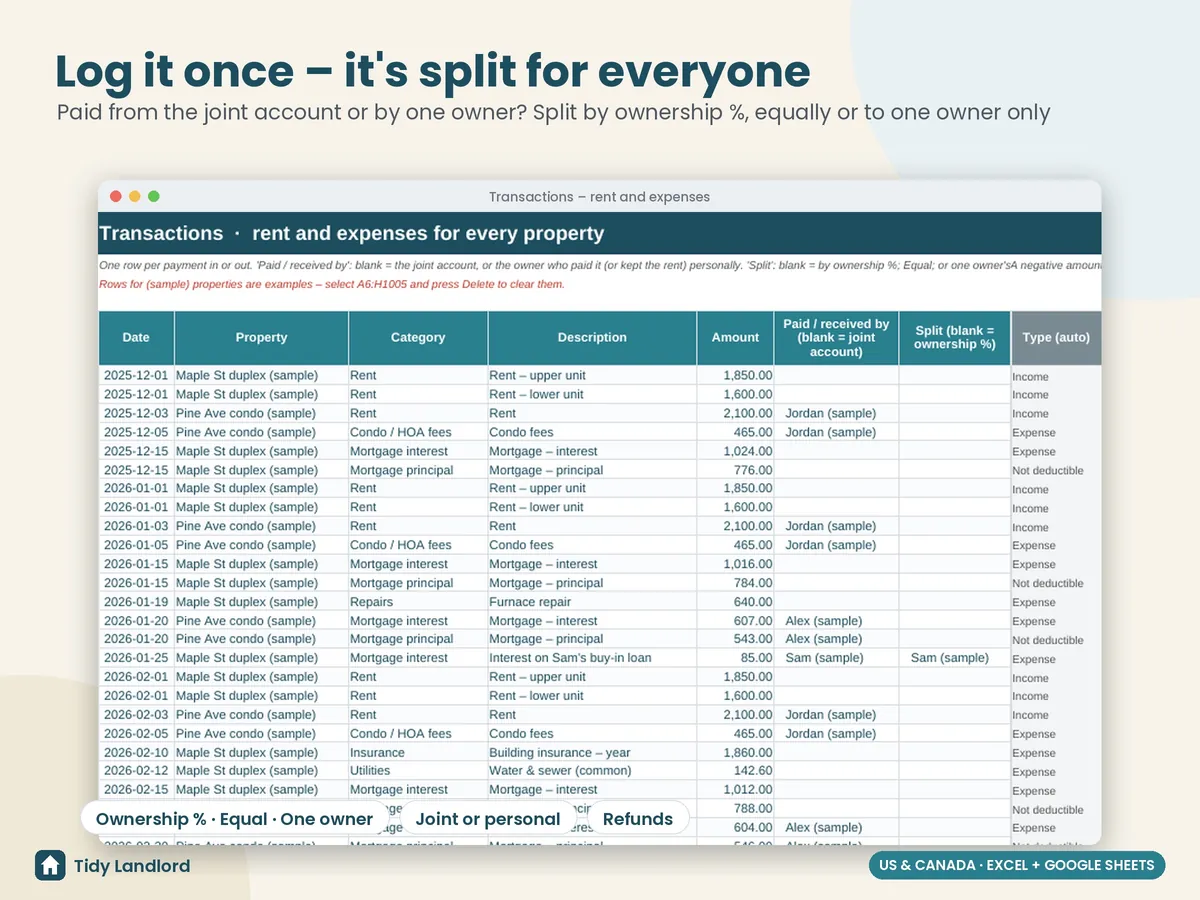
Task: Click the amount cell "1,024.00"
Action: 735,451
